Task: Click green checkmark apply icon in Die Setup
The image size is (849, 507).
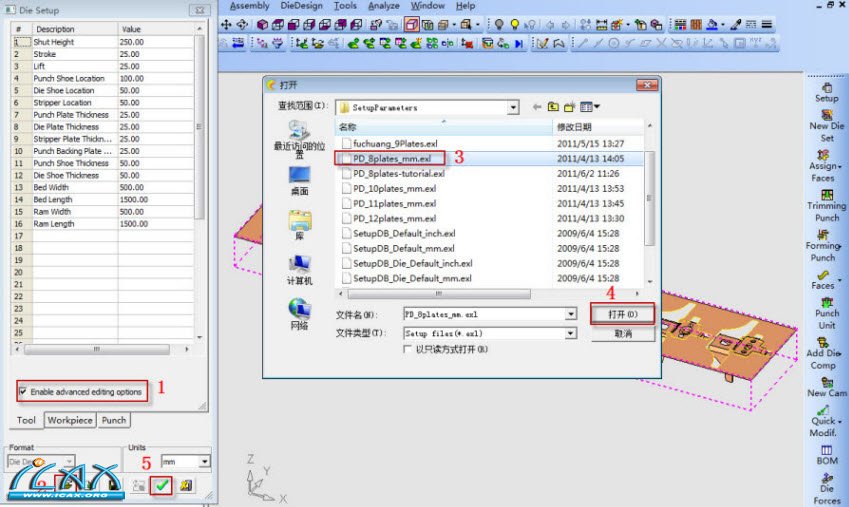Action: tap(161, 485)
